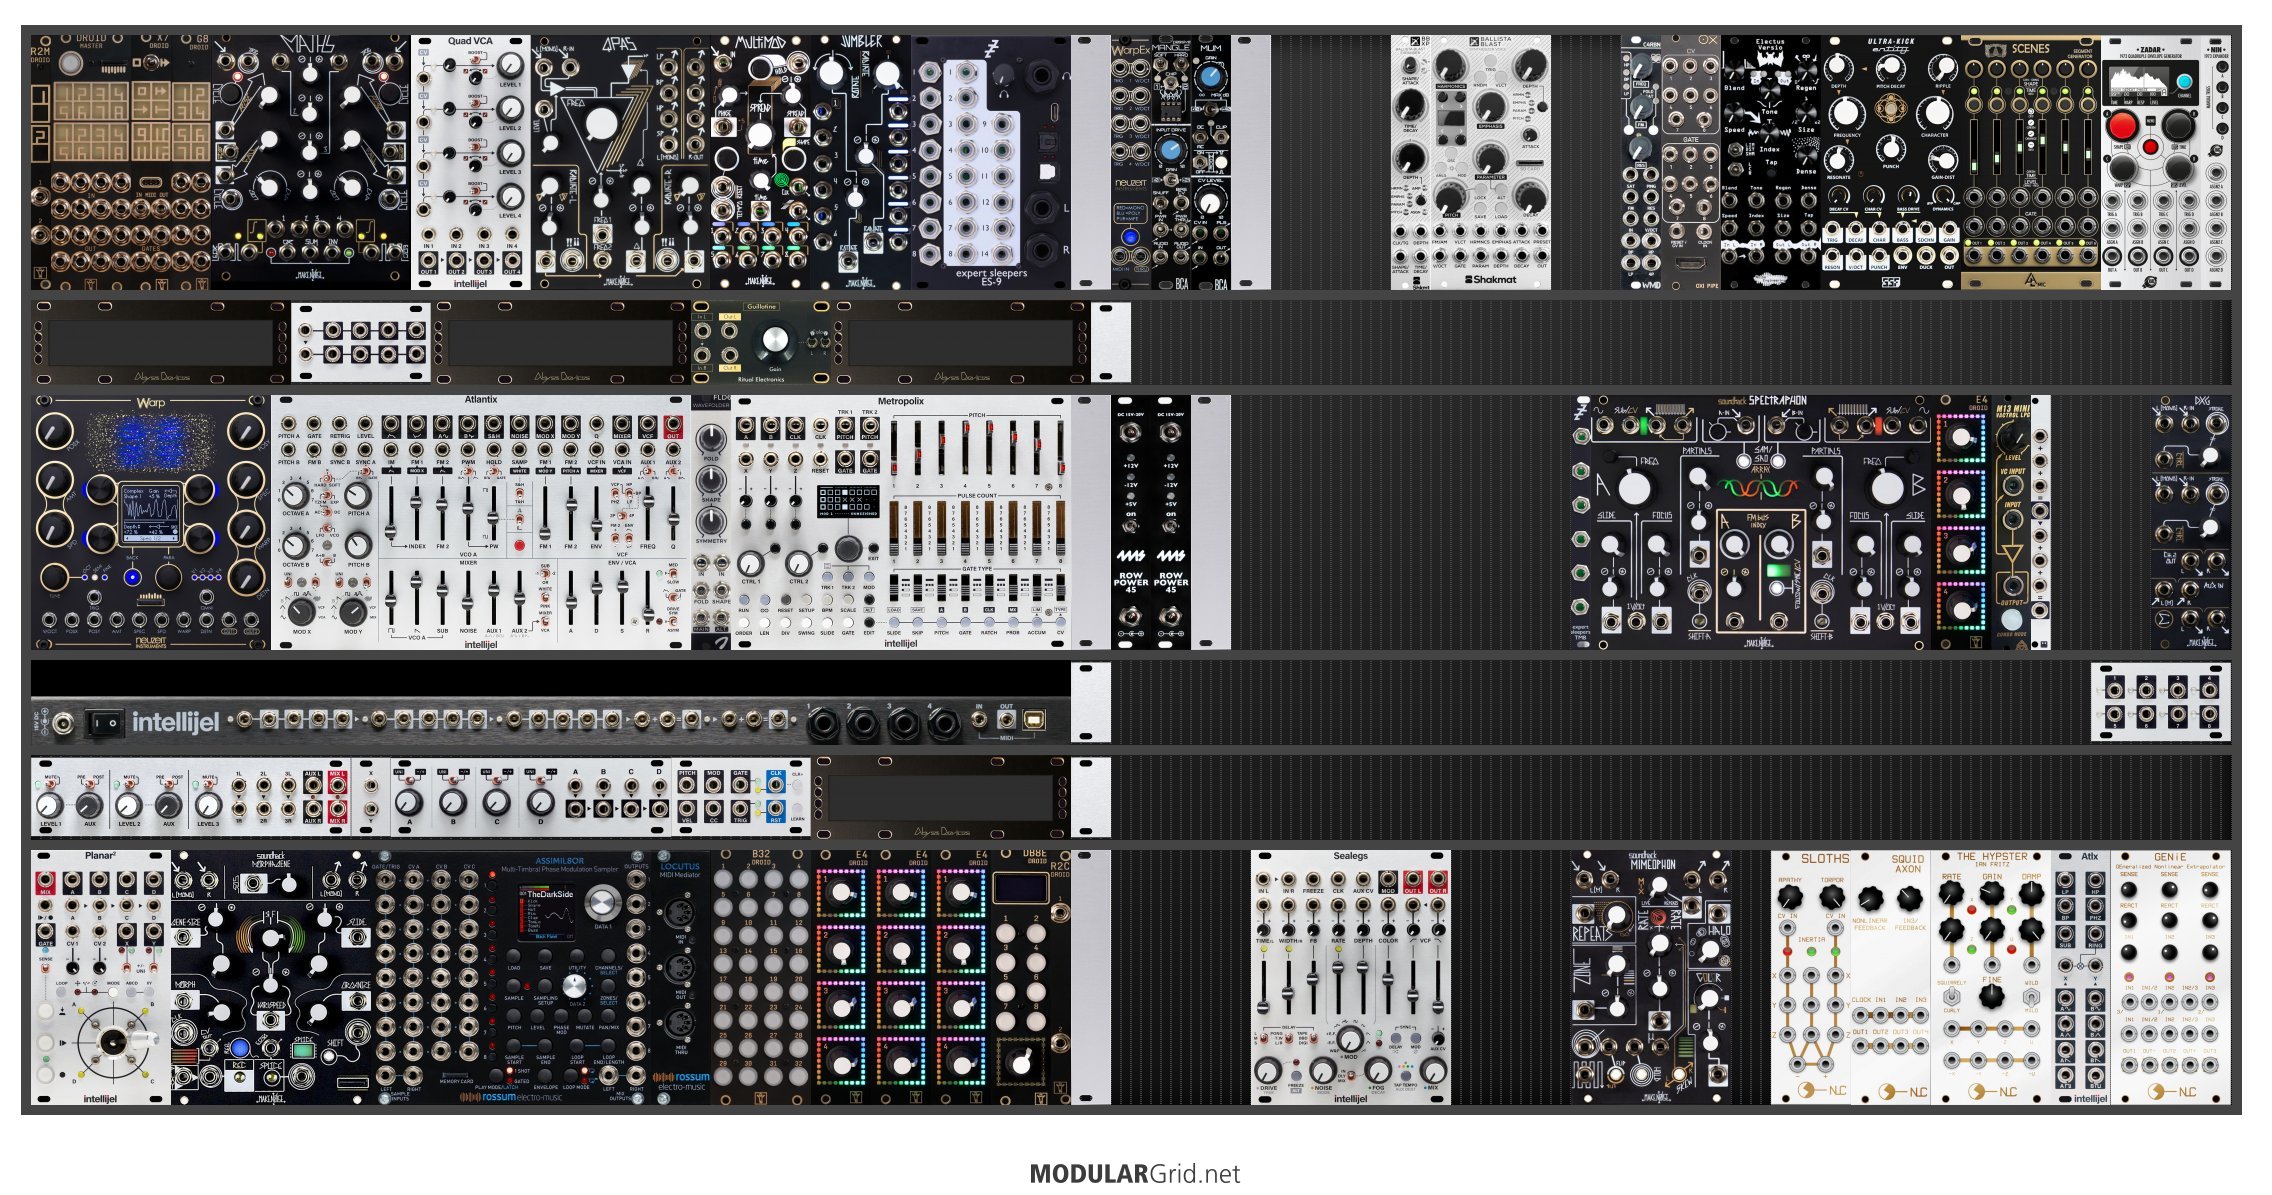Open the Spectraphon module
The height and width of the screenshot is (1195, 2272).
click(1761, 522)
